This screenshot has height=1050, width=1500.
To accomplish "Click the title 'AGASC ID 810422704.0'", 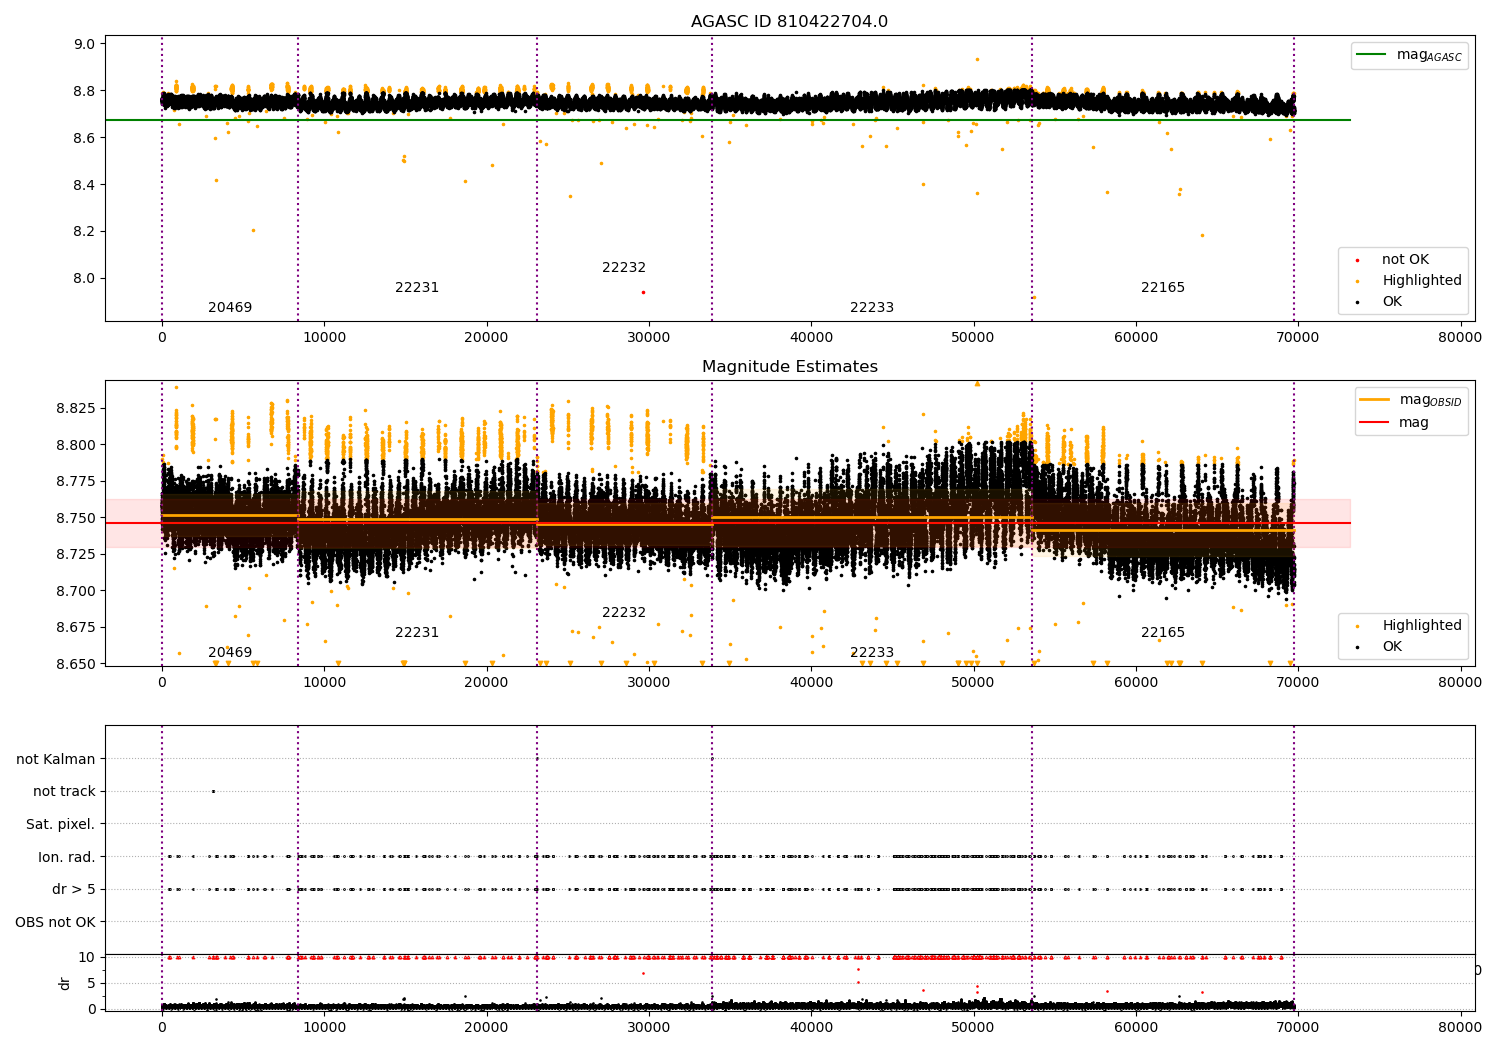I will (789, 22).
